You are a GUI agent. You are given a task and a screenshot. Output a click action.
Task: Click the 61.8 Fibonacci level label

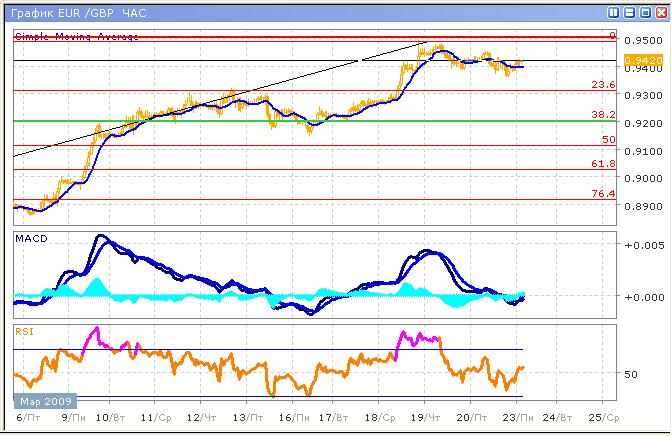603,163
